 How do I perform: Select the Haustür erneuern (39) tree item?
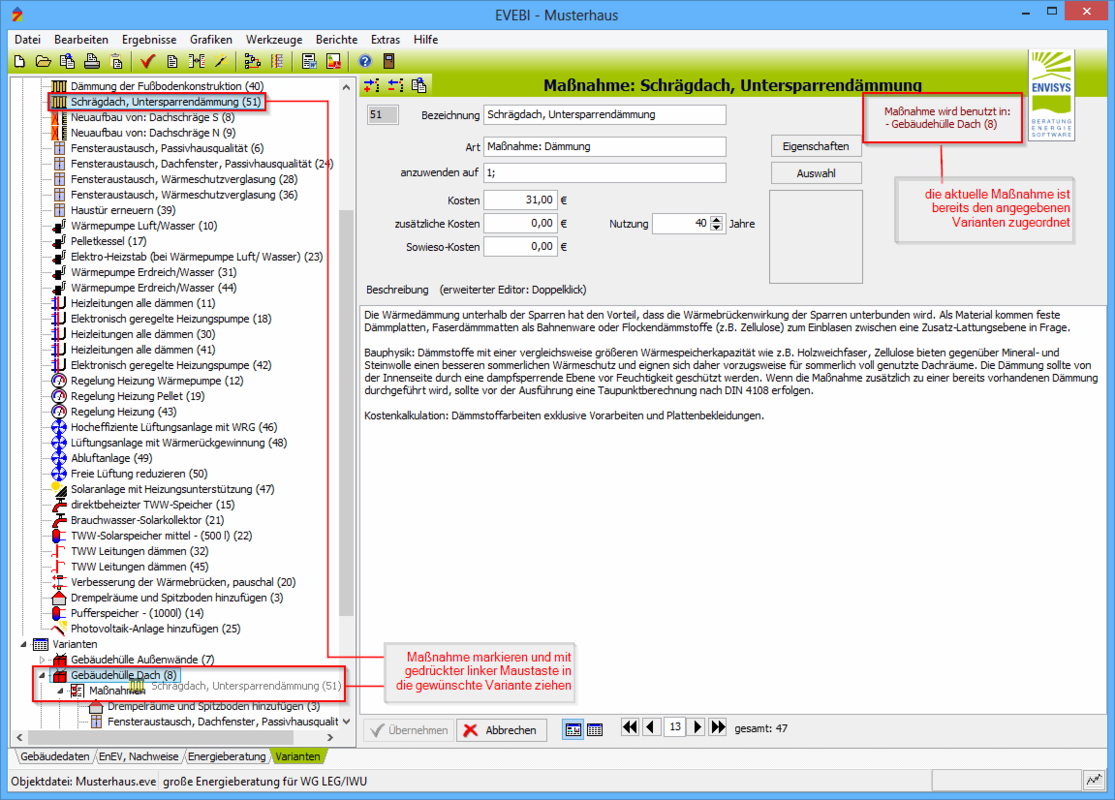pos(123,210)
